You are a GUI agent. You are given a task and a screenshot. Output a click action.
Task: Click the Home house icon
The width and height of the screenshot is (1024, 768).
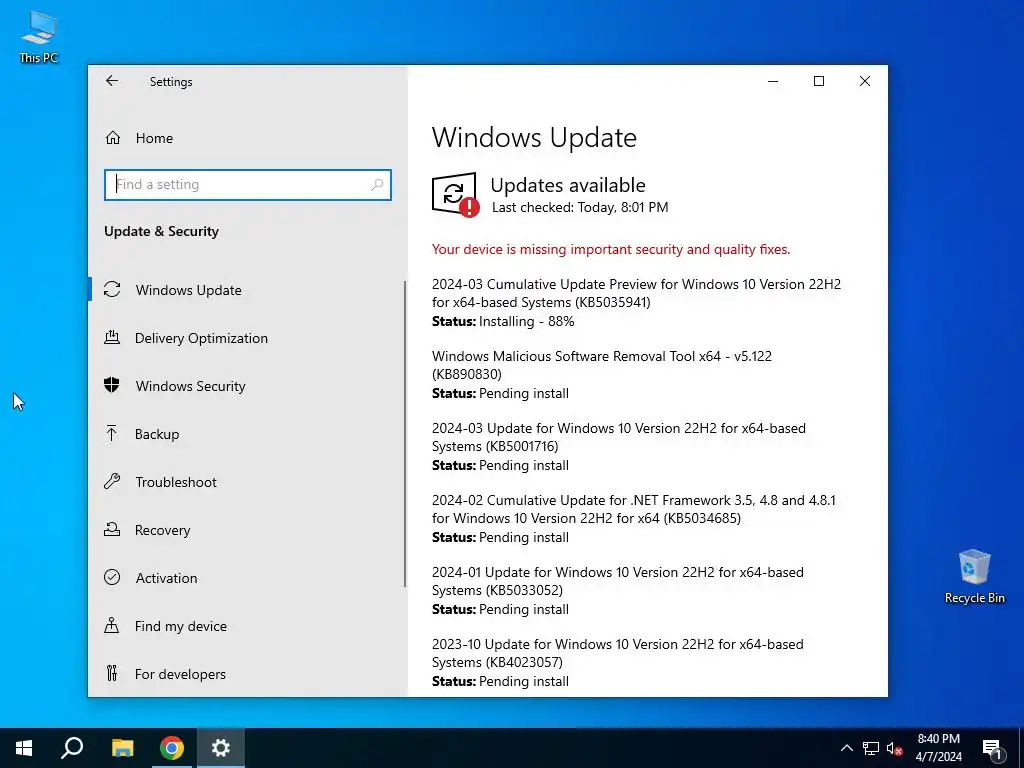(112, 138)
